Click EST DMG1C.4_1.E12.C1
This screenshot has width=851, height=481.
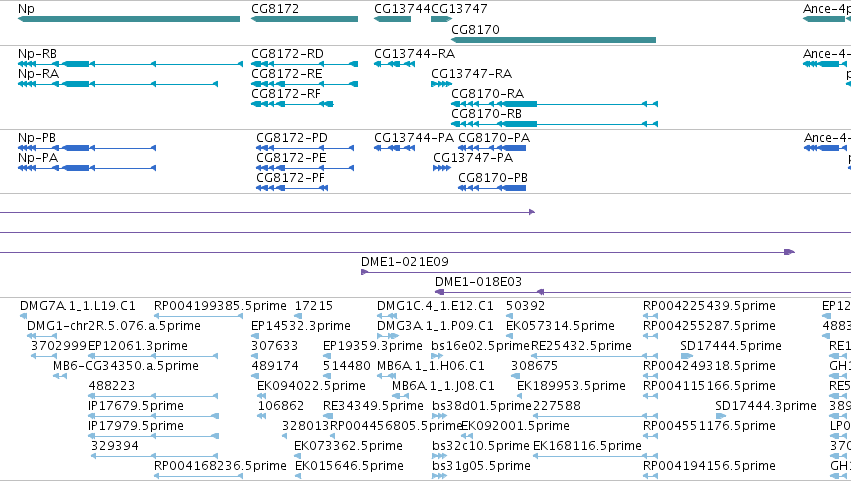[435, 306]
